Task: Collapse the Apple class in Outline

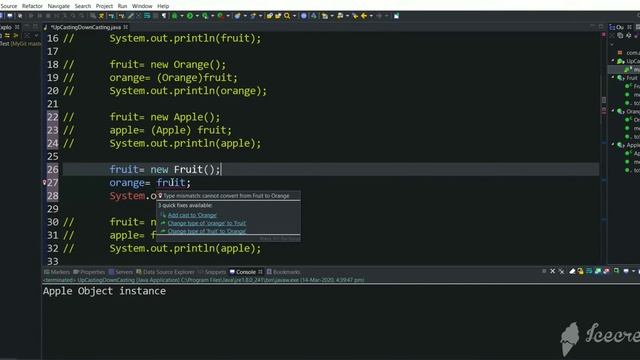Action: [613, 145]
